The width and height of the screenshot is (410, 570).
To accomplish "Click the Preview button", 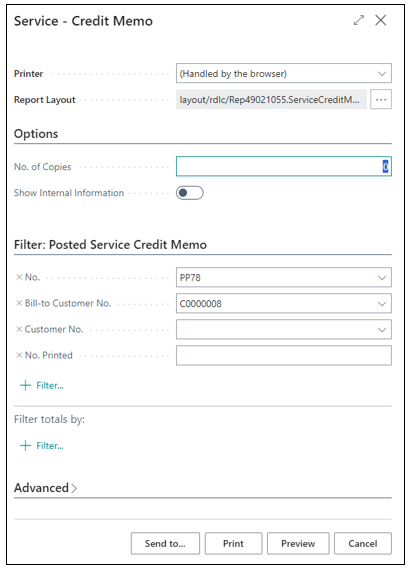I will pos(298,543).
